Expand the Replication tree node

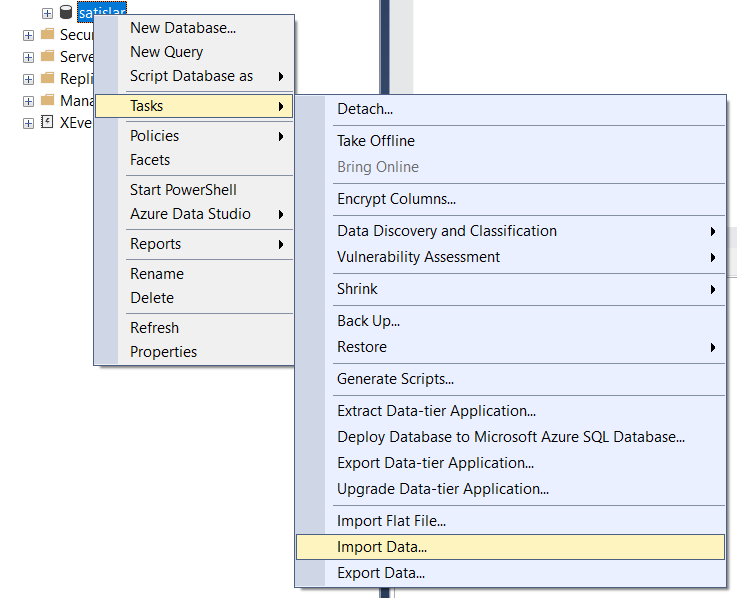[28, 79]
